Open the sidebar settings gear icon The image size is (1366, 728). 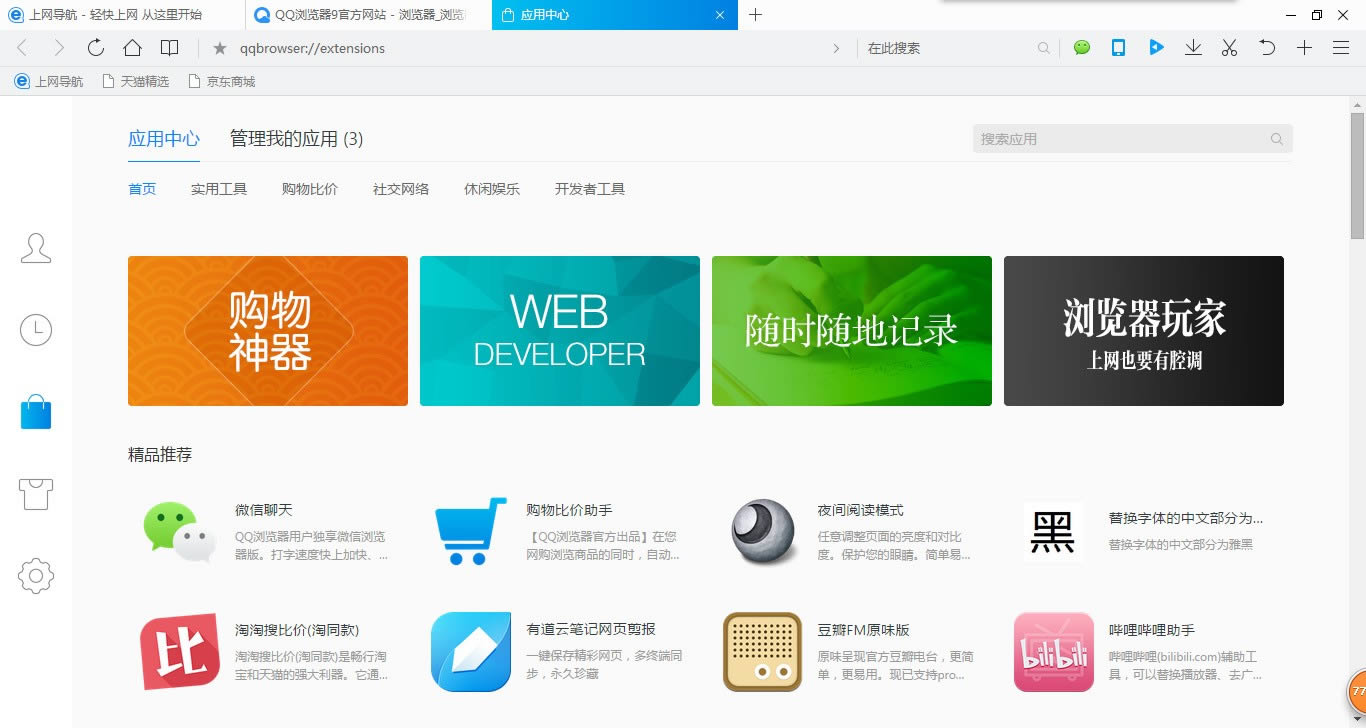pyautogui.click(x=36, y=575)
